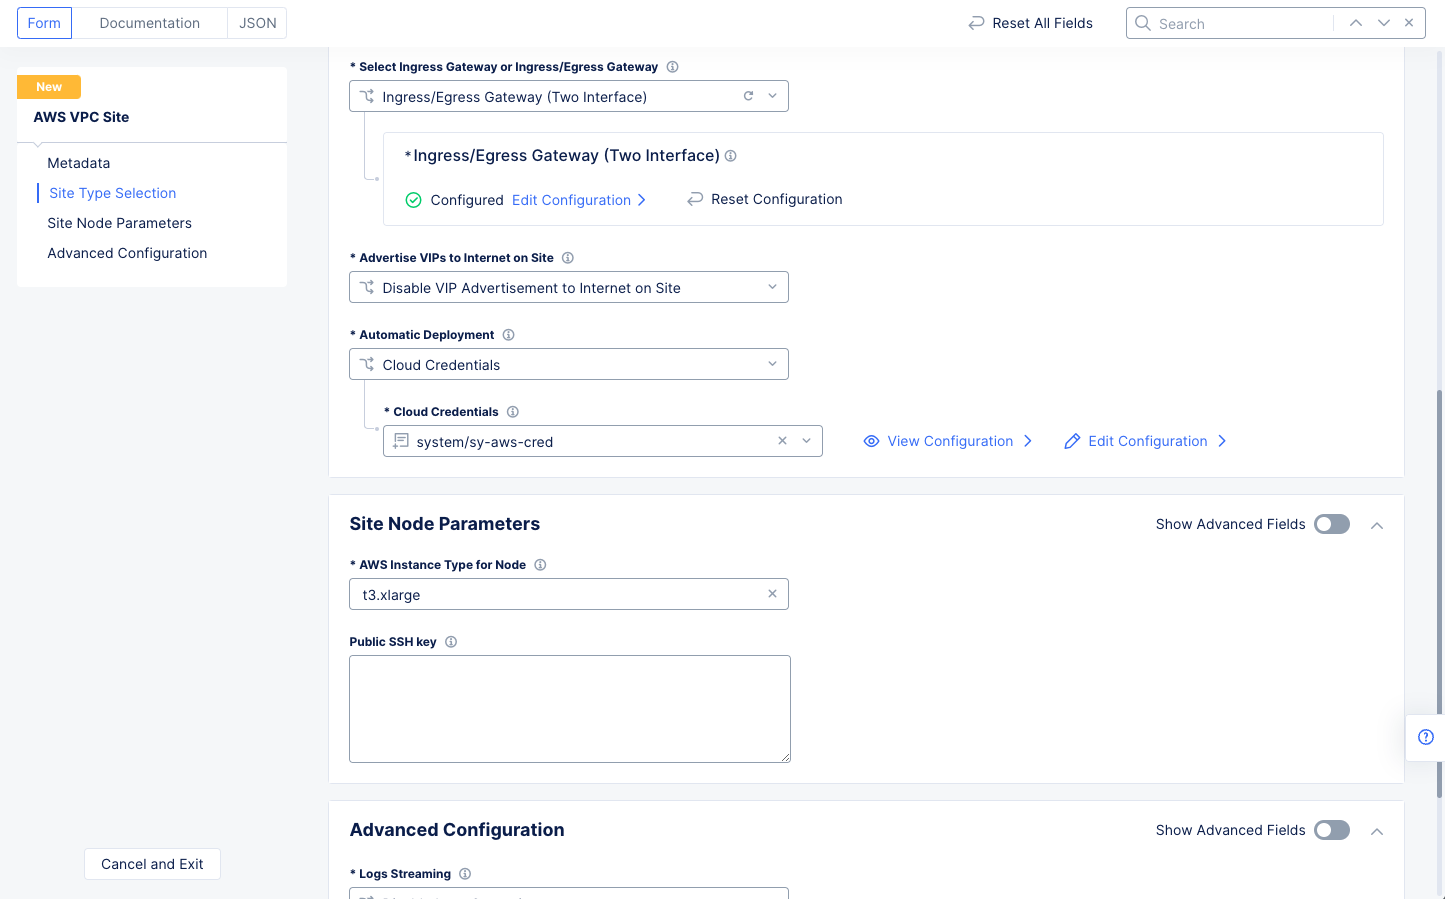Screen dimensions: 1445x899
Task: Collapse the Site Node Parameters section
Action: [1377, 524]
